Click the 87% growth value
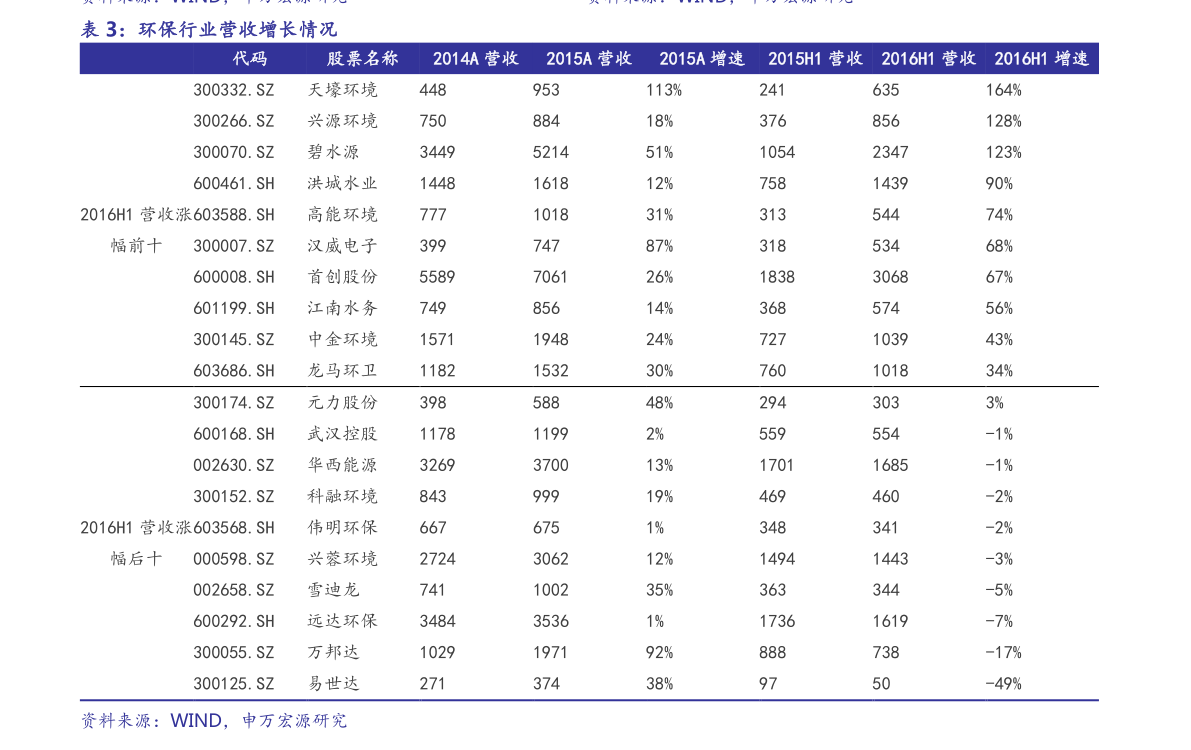The height and width of the screenshot is (750, 1191). click(659, 246)
